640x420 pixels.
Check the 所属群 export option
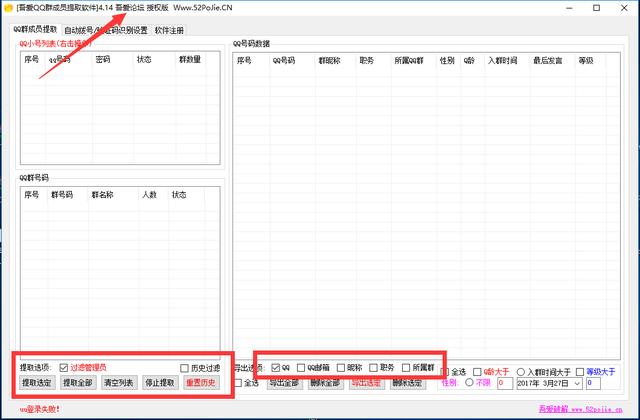[405, 367]
